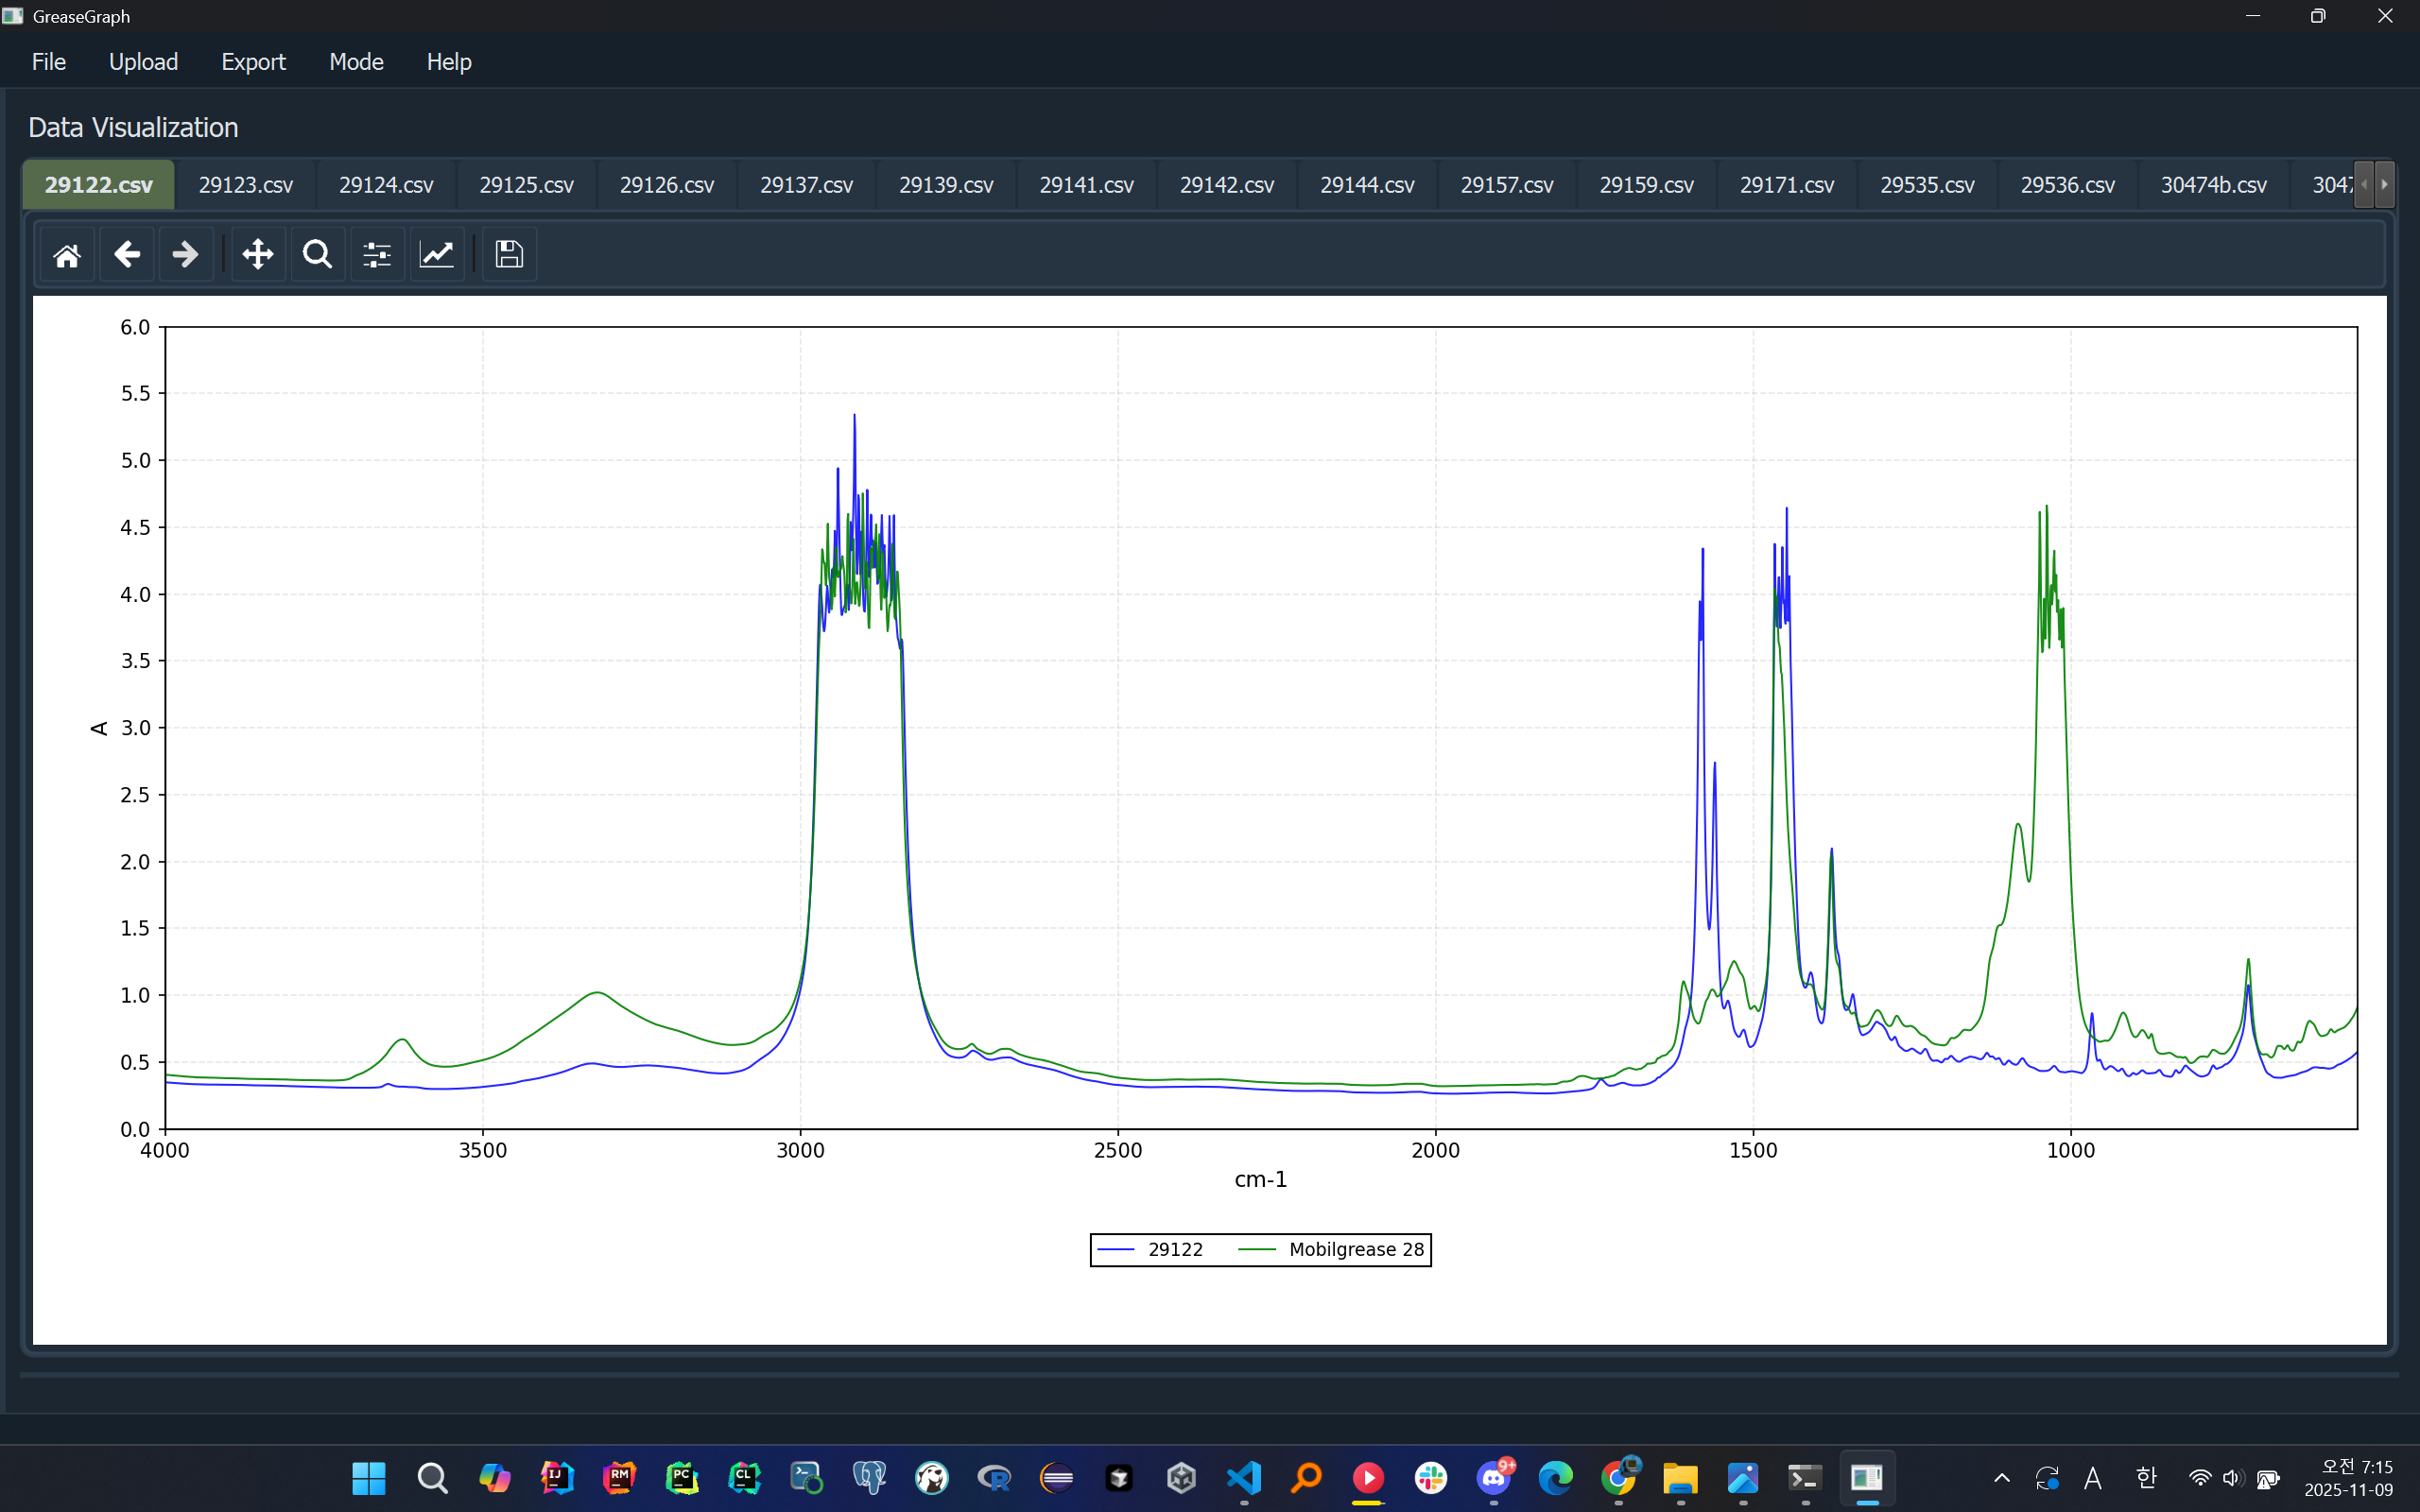2420x1512 pixels.
Task: Select the 30474b.csv tab
Action: [x=2213, y=185]
